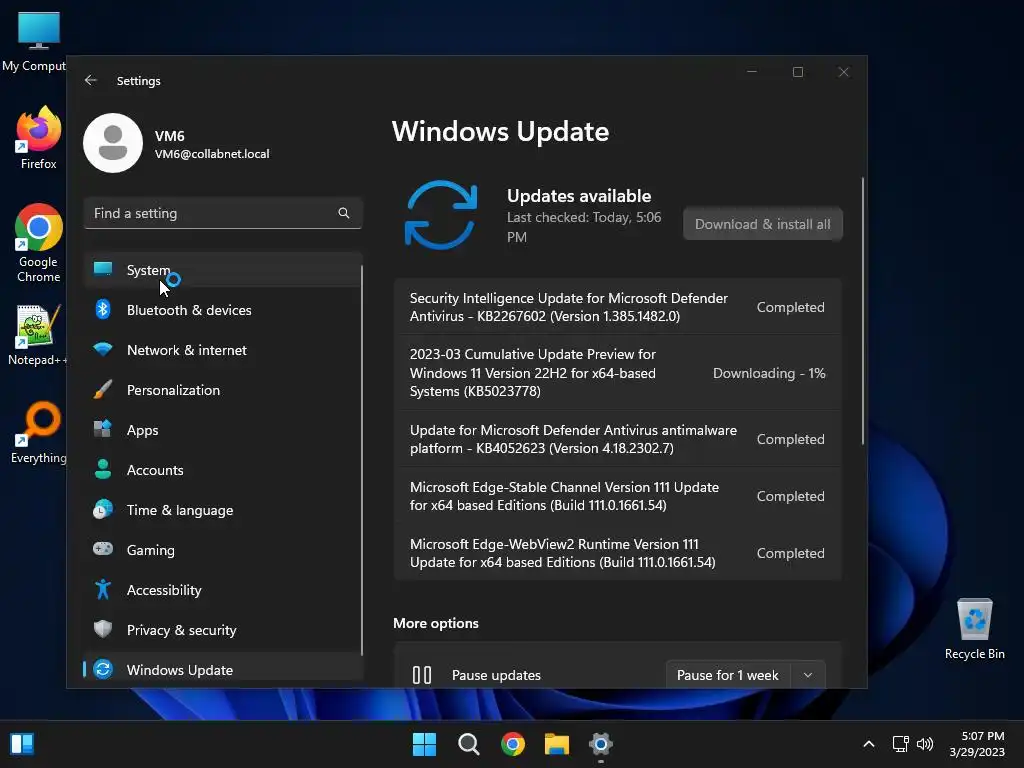Select Time & language label in sidebar
The image size is (1024, 768).
tap(180, 510)
